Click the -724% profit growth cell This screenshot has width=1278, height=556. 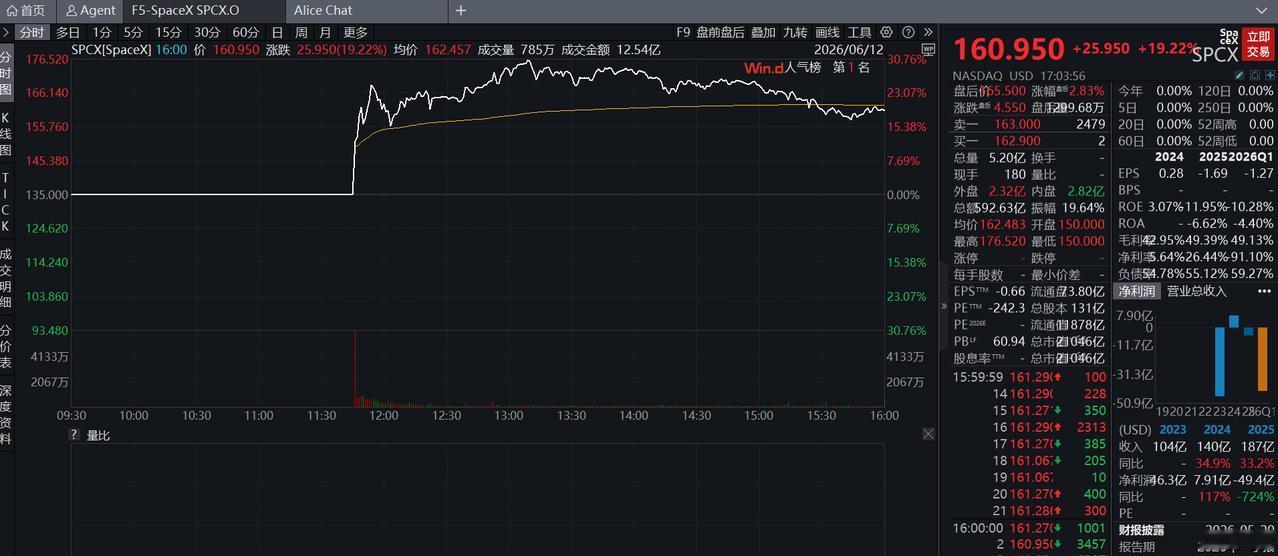(1255, 496)
